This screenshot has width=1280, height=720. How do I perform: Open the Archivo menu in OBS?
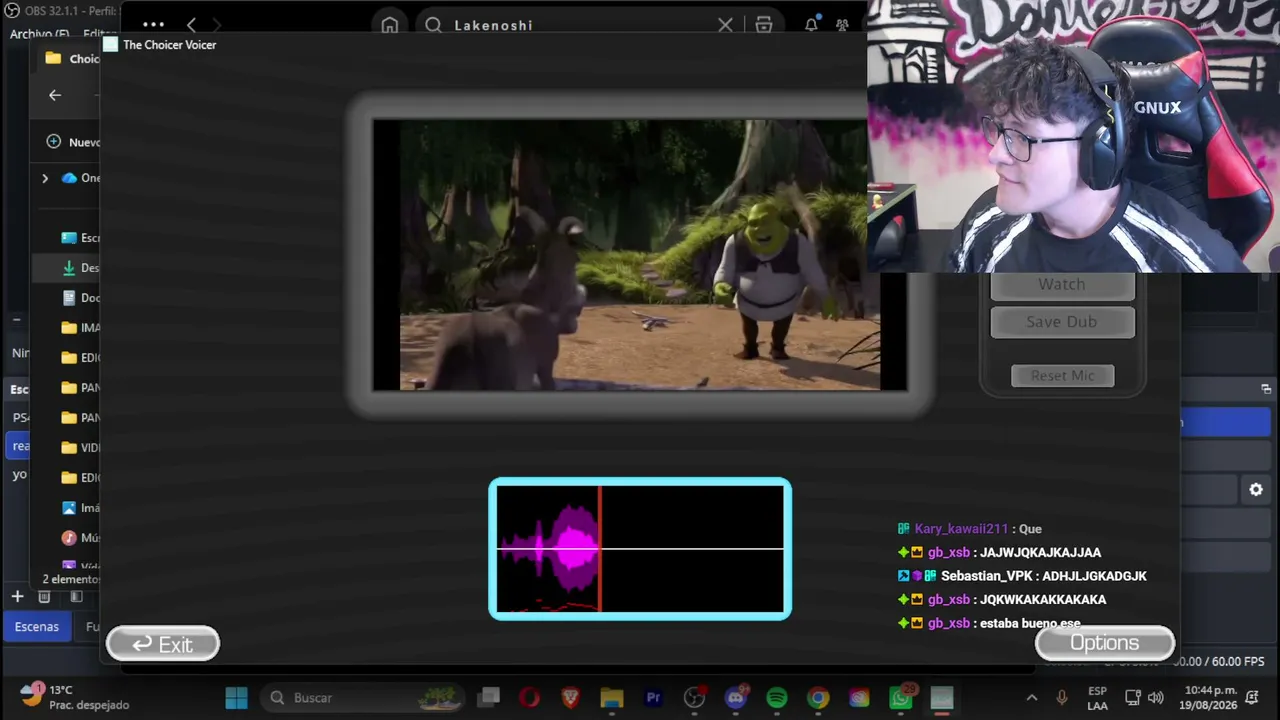(39, 34)
